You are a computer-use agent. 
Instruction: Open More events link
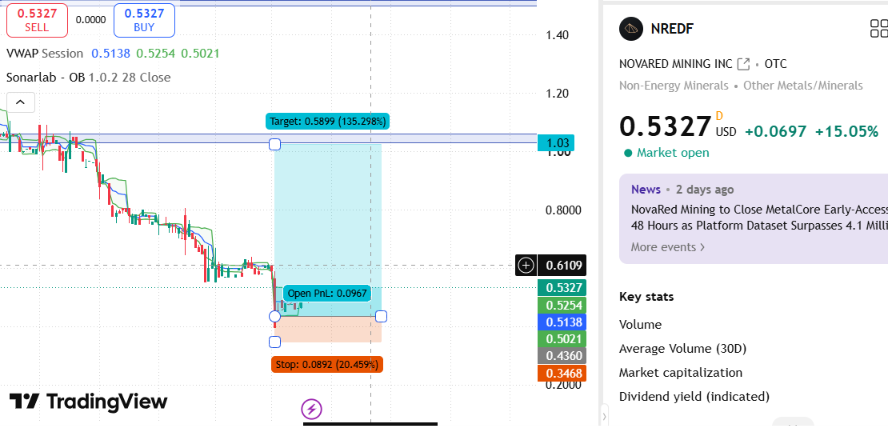pos(668,247)
